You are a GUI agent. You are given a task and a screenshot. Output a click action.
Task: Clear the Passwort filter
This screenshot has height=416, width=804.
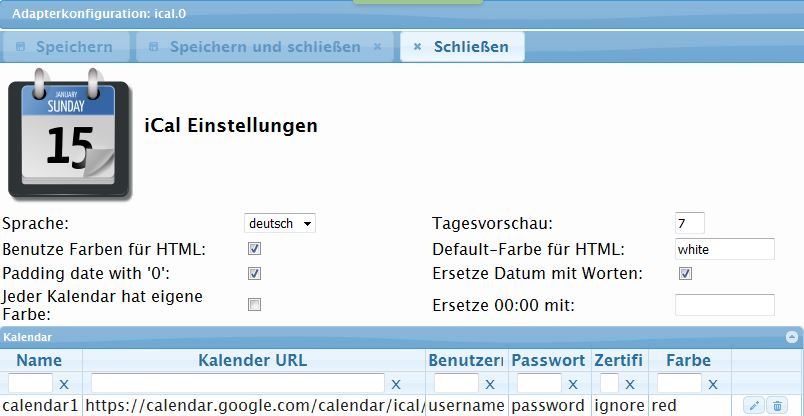pos(573,384)
